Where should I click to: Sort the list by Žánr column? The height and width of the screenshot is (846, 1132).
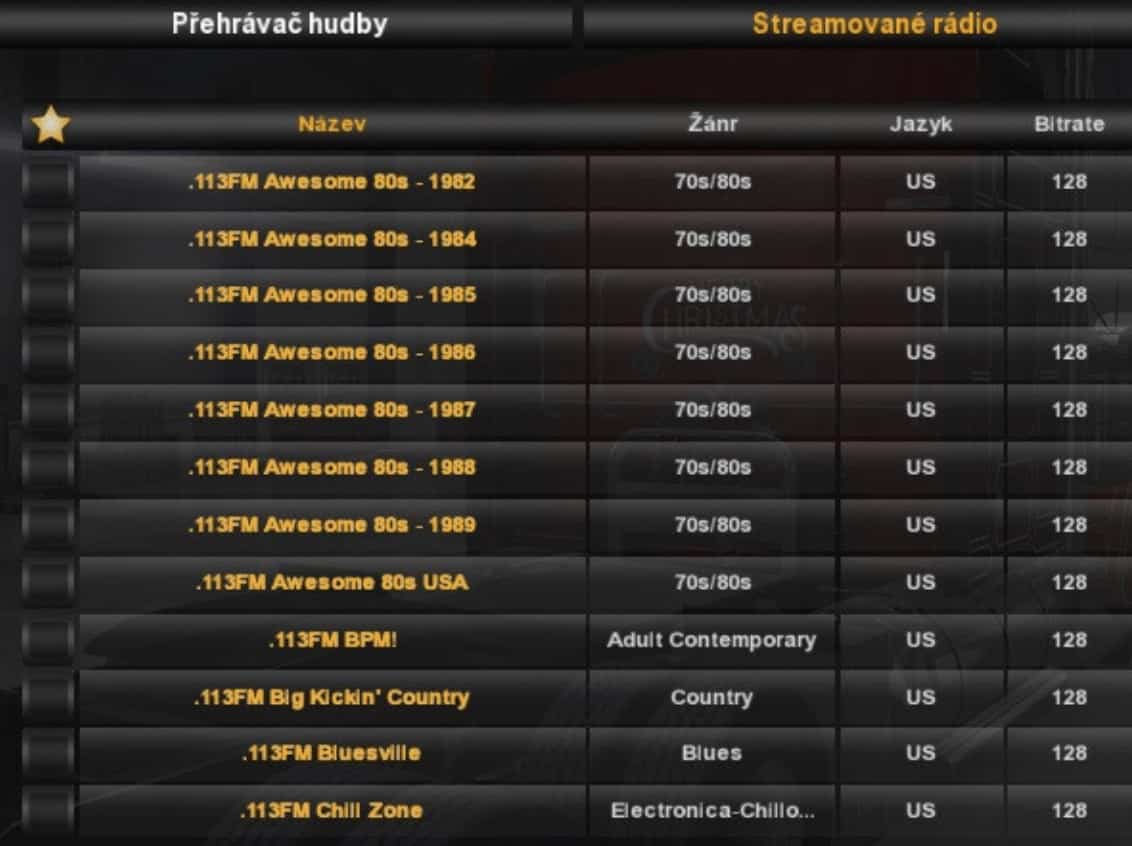point(712,125)
